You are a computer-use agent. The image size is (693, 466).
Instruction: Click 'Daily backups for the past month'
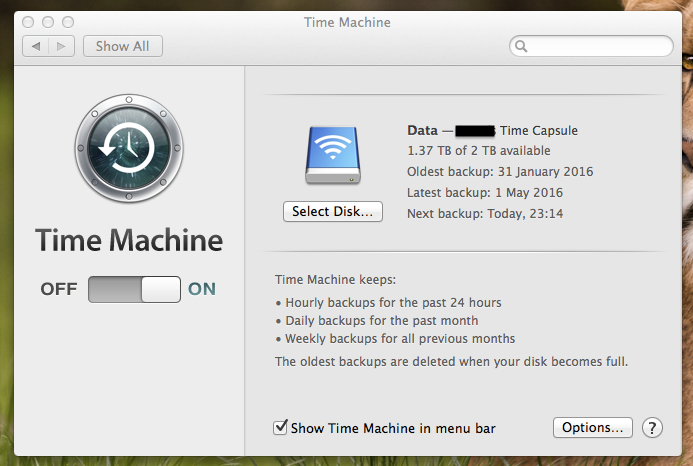[382, 321]
